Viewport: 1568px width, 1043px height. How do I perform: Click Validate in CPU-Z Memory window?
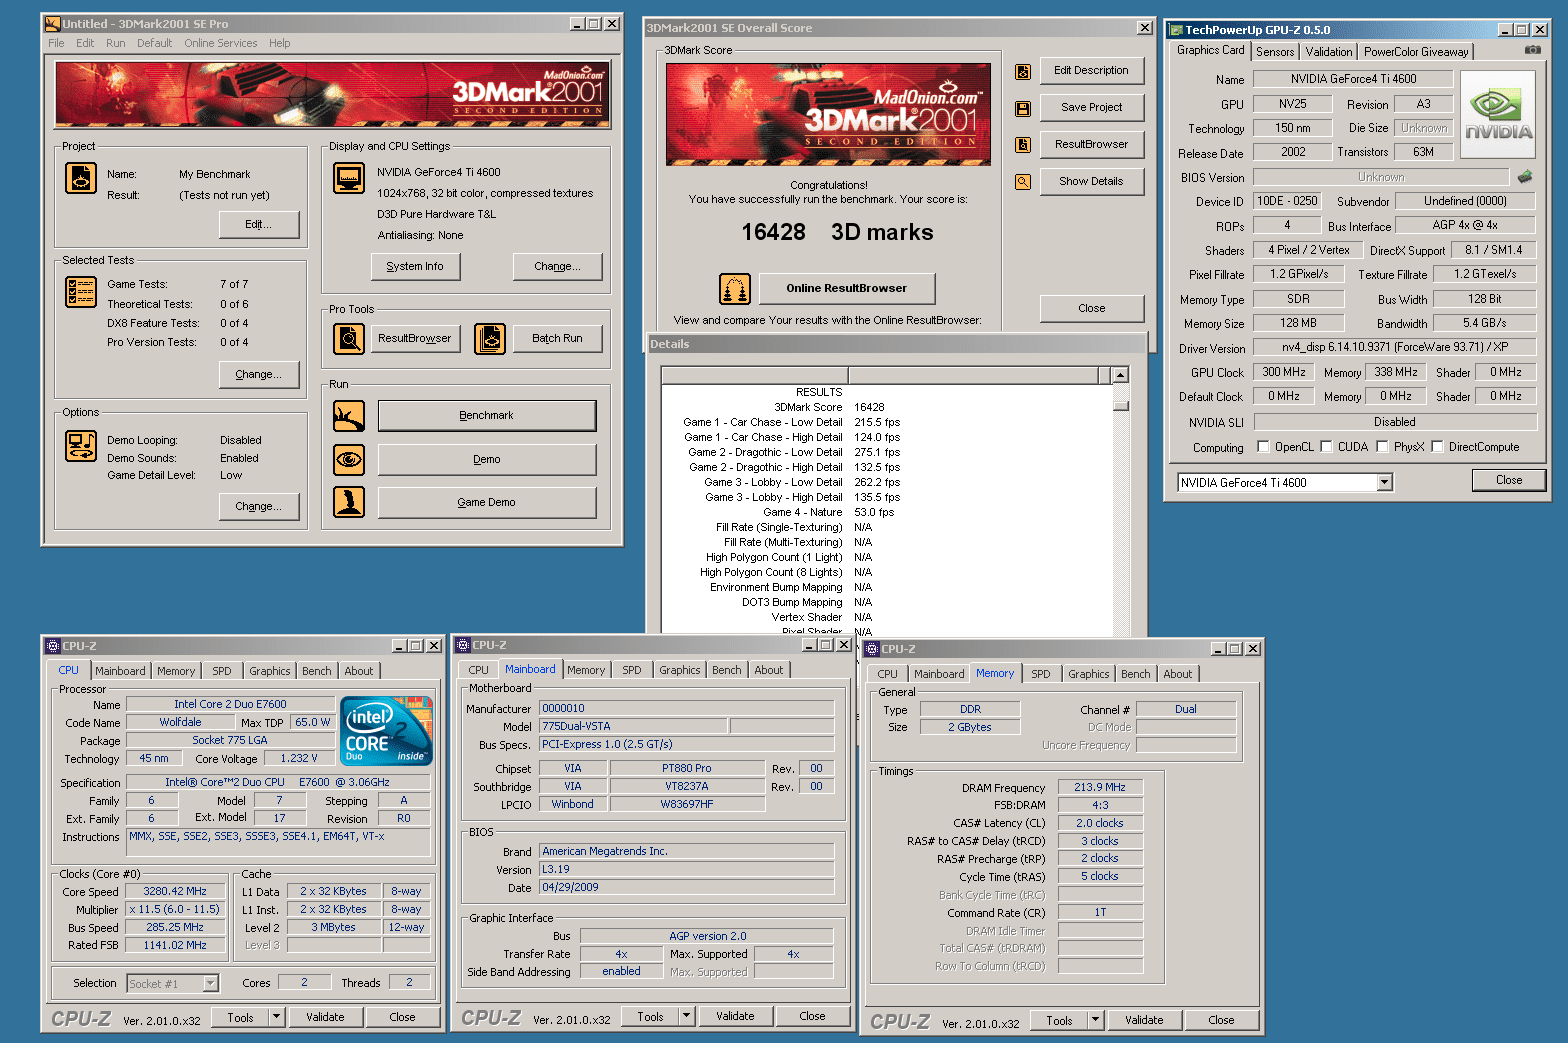tap(1144, 1020)
